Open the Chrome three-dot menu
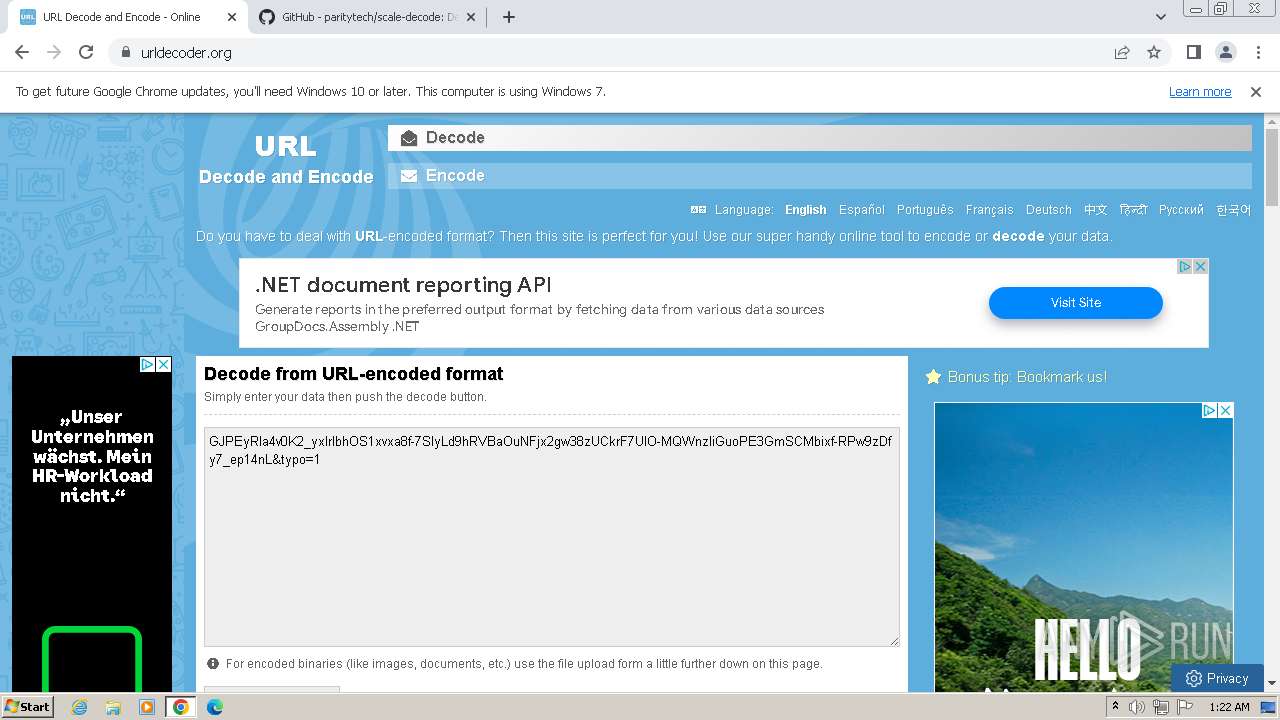 (1256, 52)
